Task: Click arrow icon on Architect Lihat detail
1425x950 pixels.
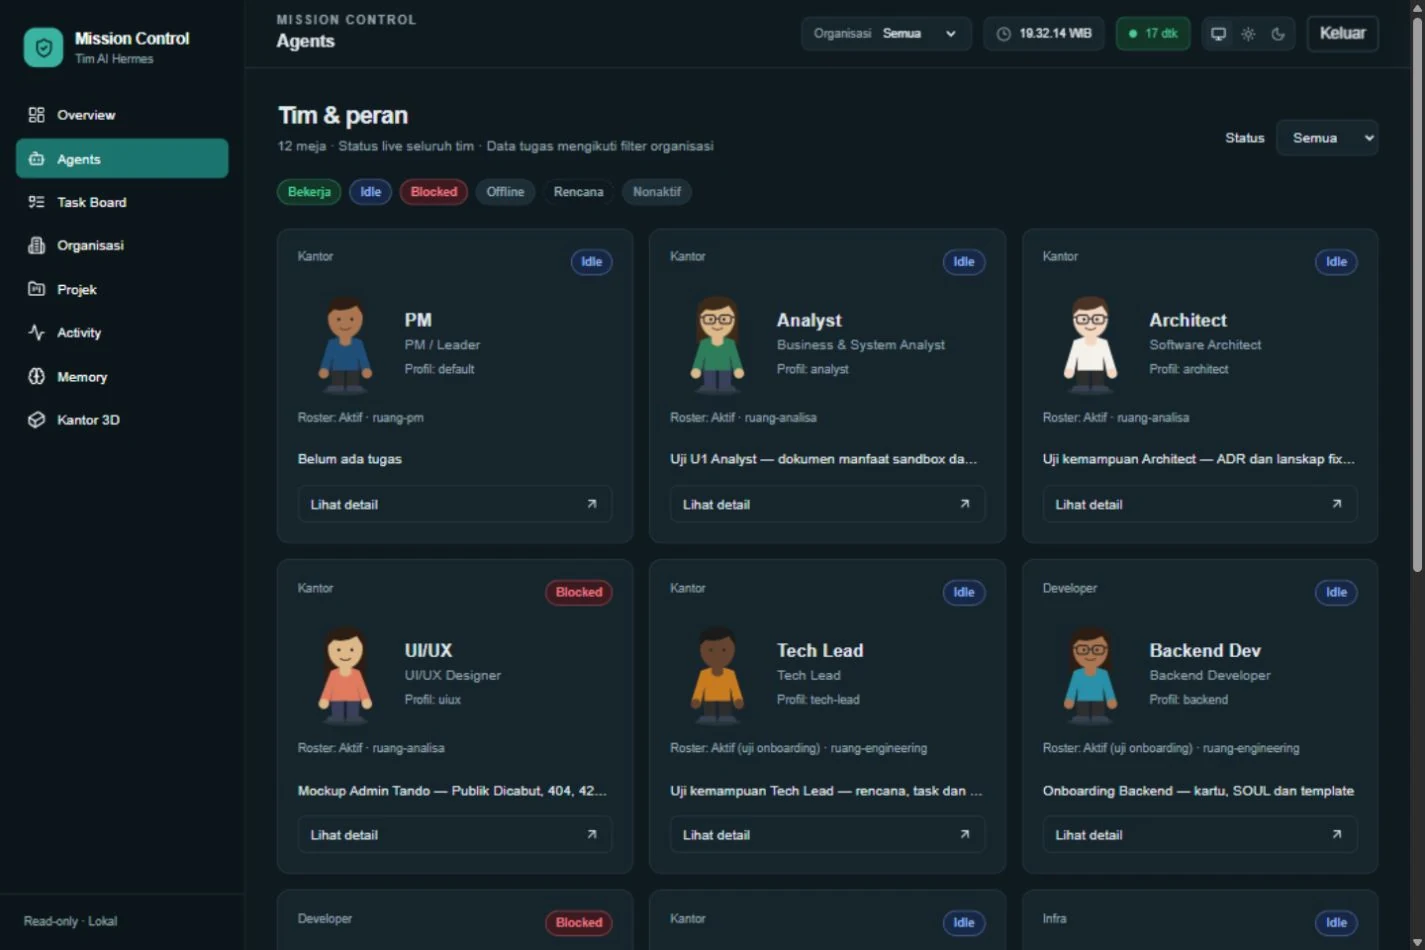Action: click(1337, 504)
